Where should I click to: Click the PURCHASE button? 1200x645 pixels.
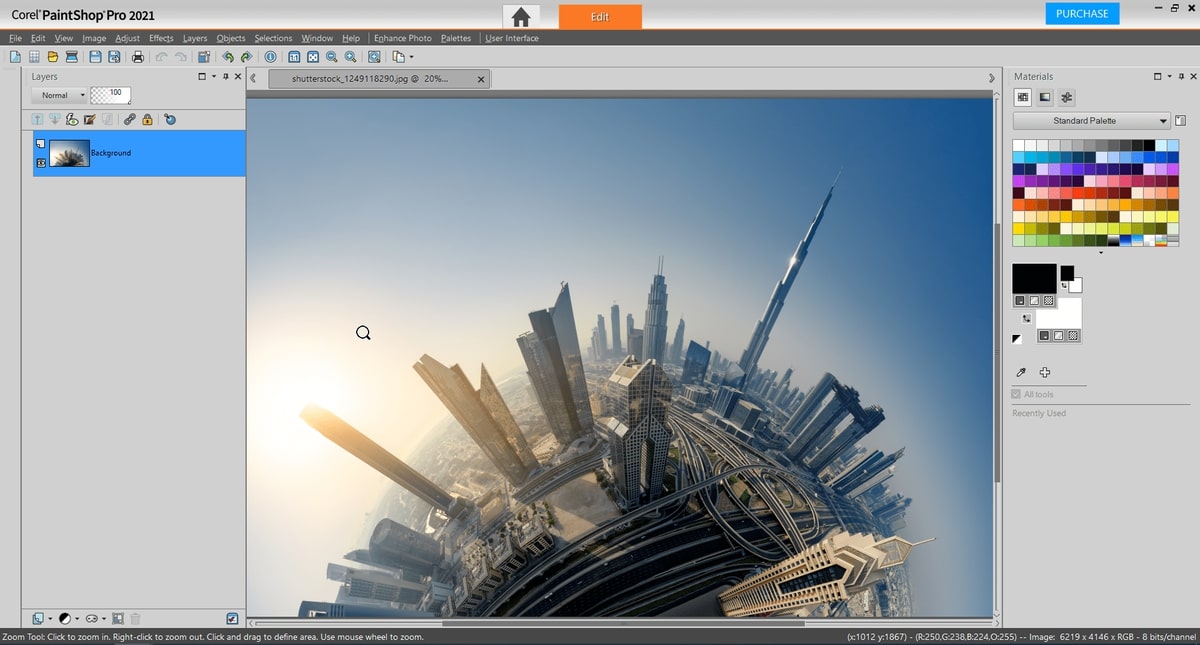click(1081, 14)
